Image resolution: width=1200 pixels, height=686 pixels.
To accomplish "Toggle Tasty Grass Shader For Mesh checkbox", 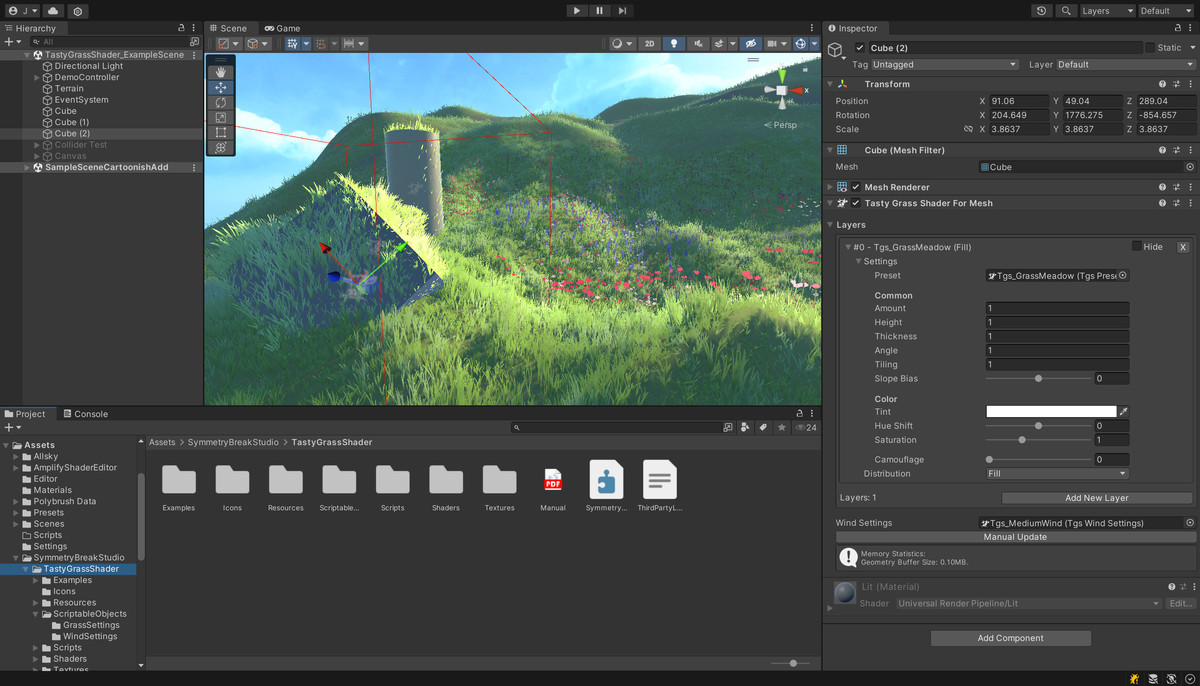I will [856, 203].
